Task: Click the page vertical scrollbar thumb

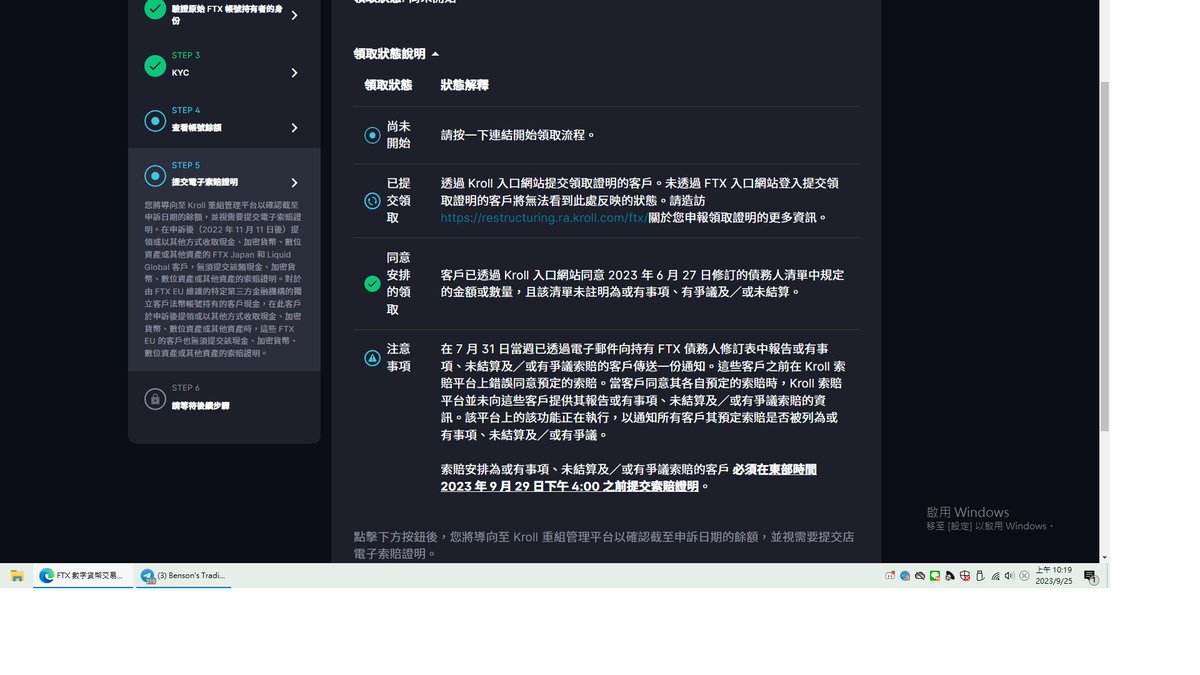Action: pyautogui.click(x=1104, y=256)
